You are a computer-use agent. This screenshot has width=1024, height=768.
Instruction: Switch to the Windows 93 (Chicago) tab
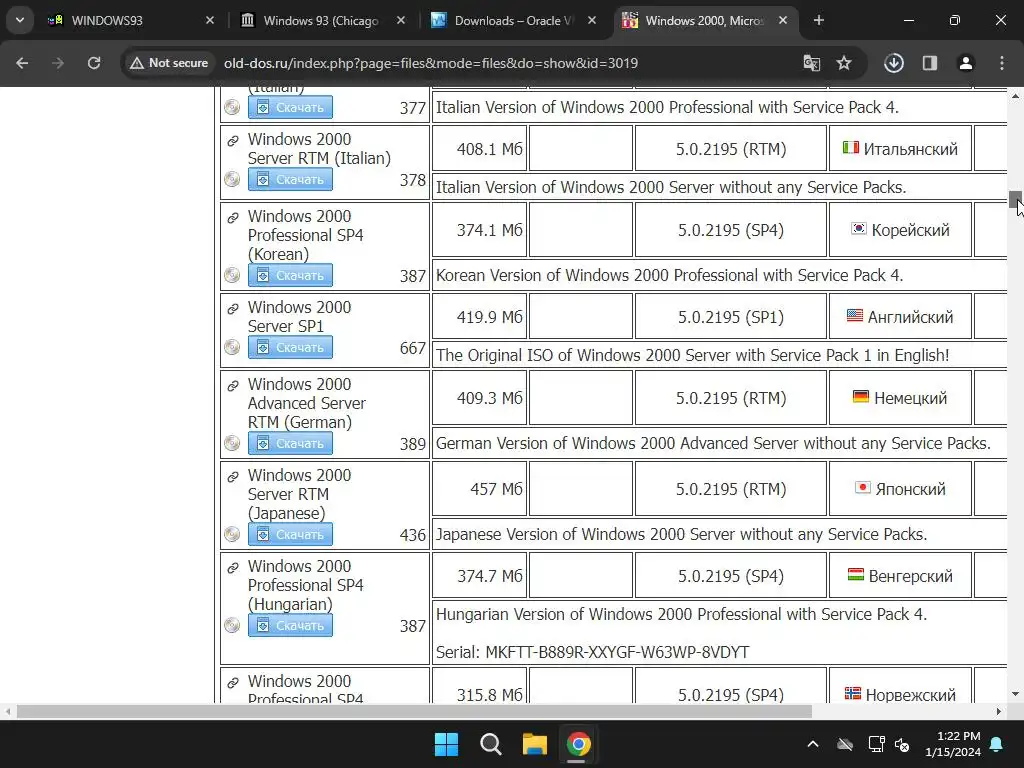(x=321, y=20)
